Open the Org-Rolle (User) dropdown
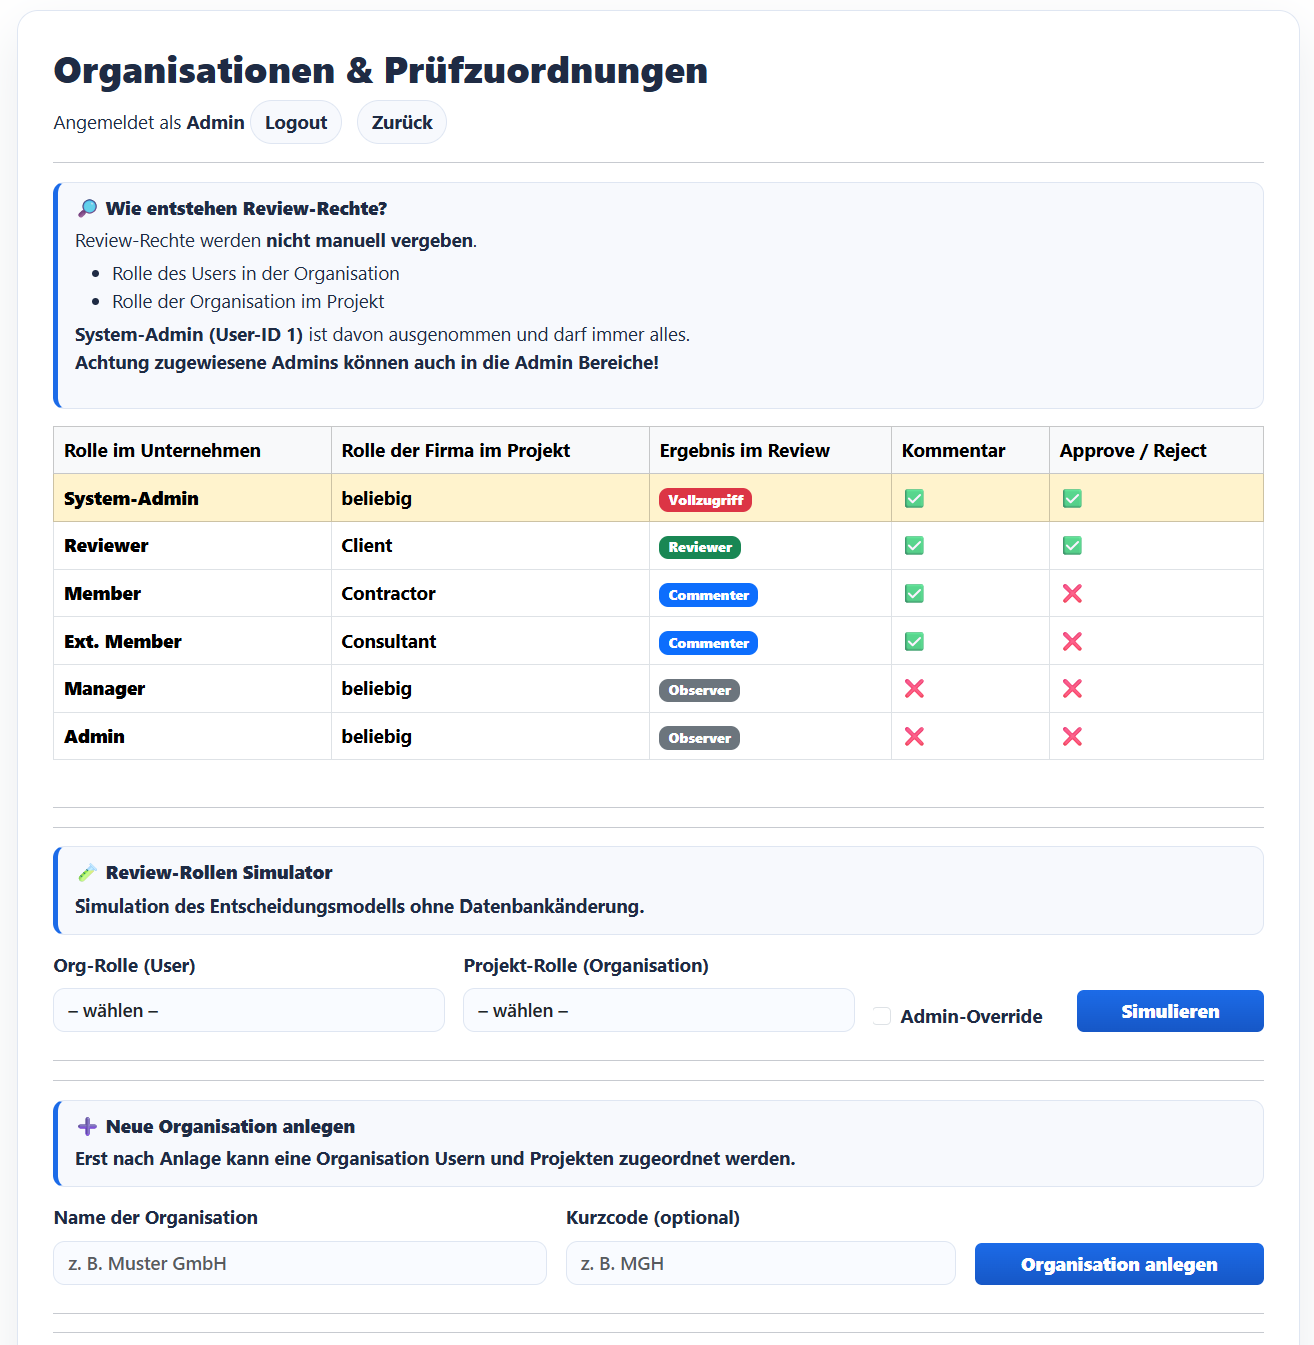 click(x=249, y=1010)
